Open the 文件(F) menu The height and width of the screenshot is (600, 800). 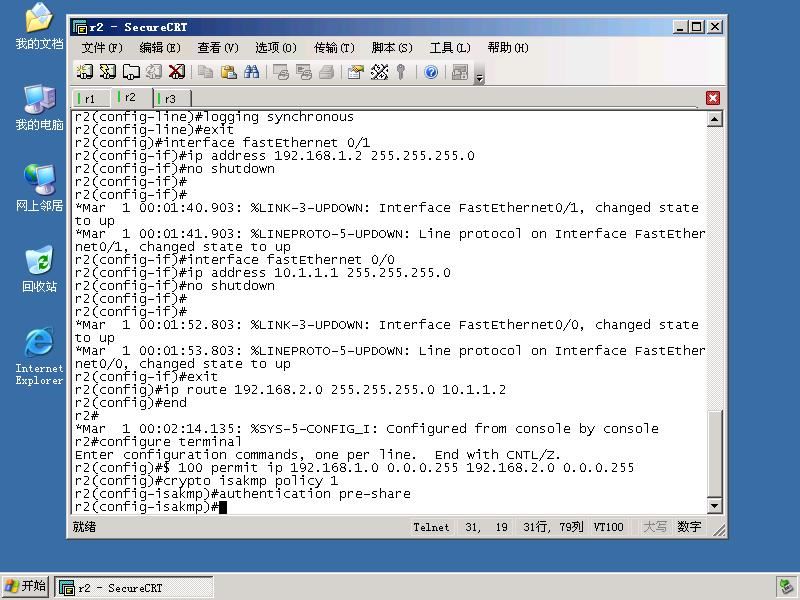point(102,48)
